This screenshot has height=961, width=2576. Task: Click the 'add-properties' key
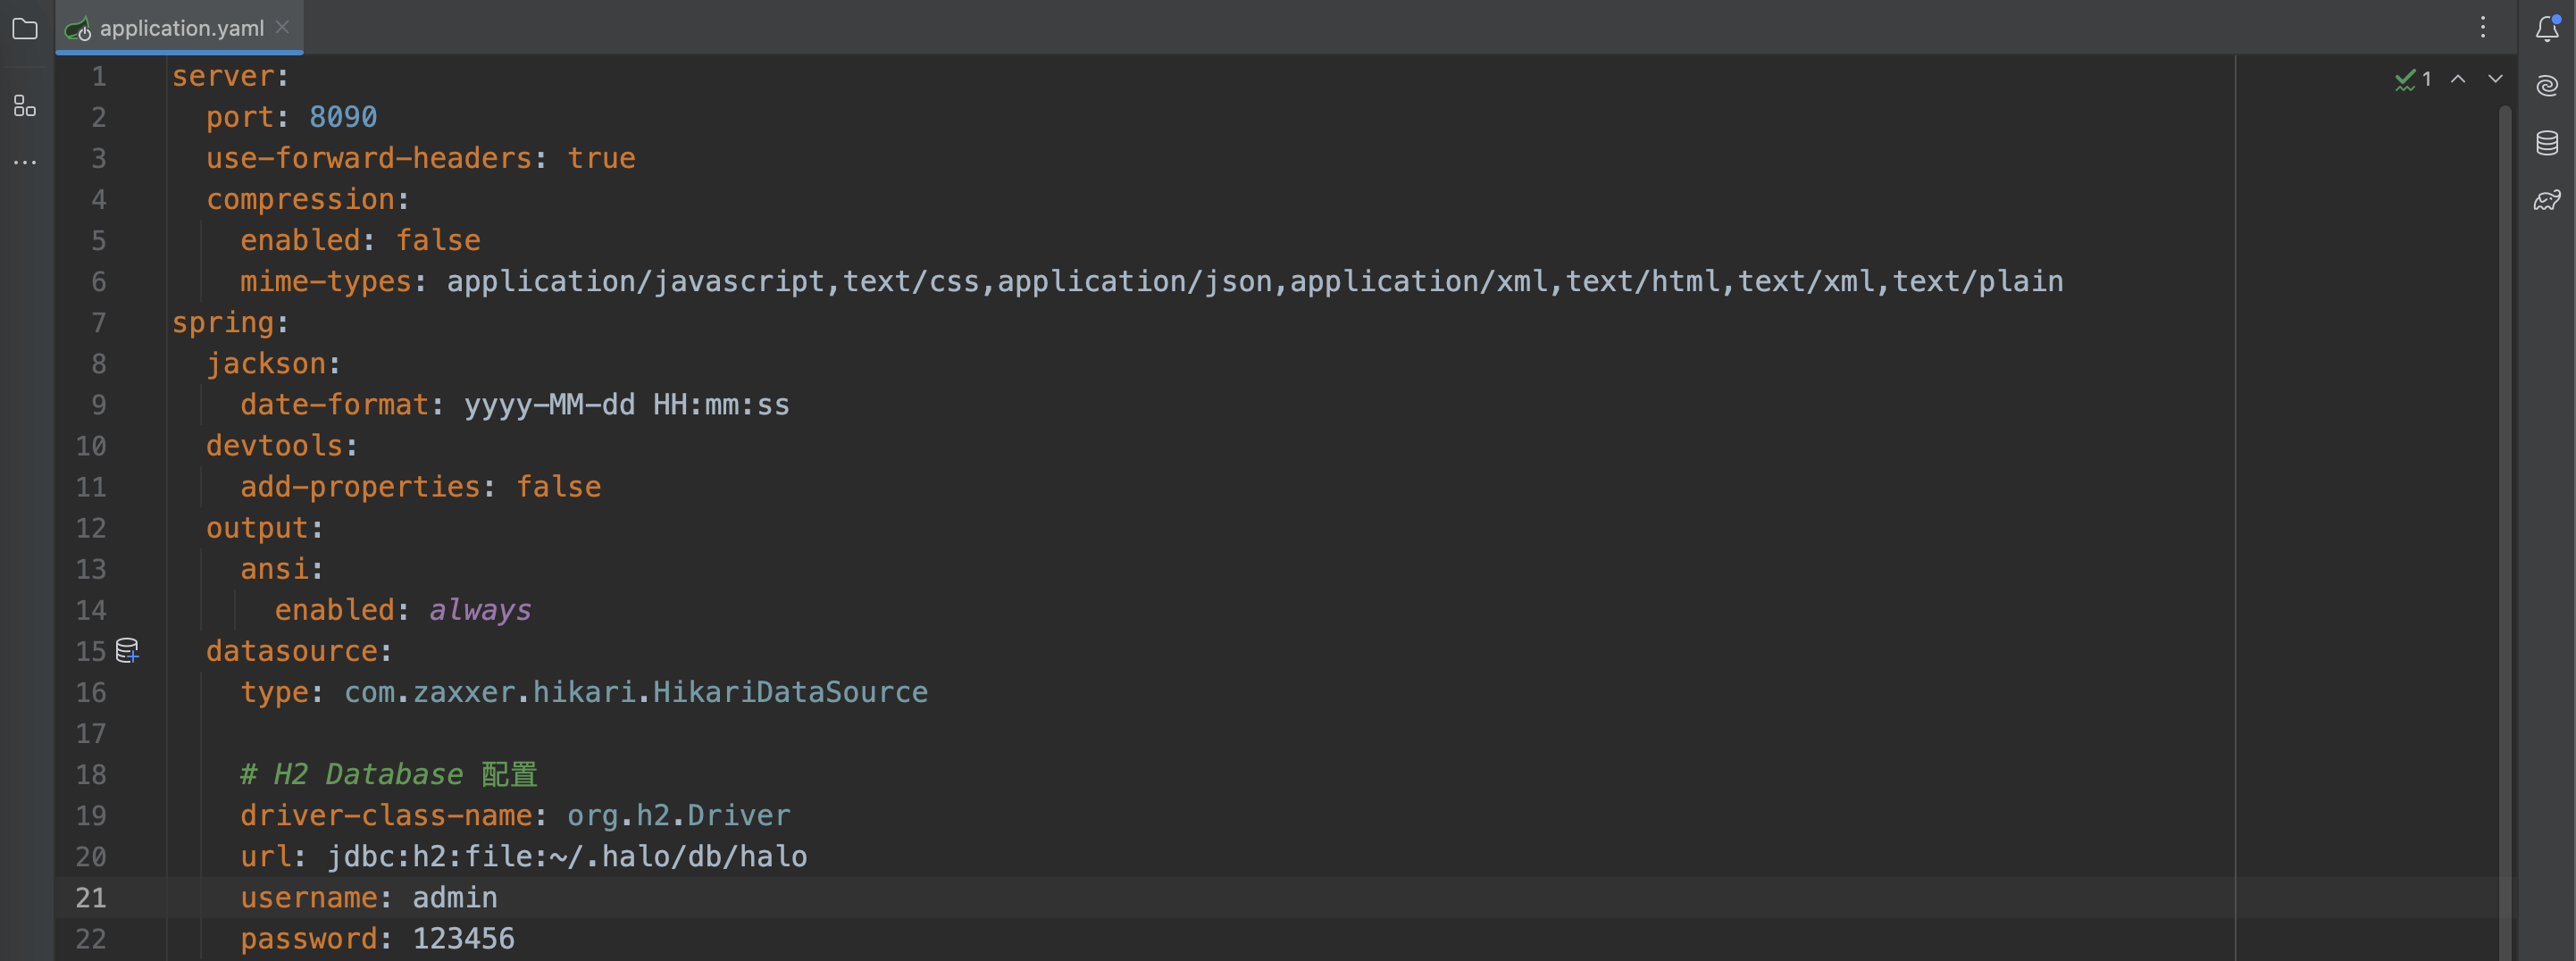pyautogui.click(x=360, y=486)
